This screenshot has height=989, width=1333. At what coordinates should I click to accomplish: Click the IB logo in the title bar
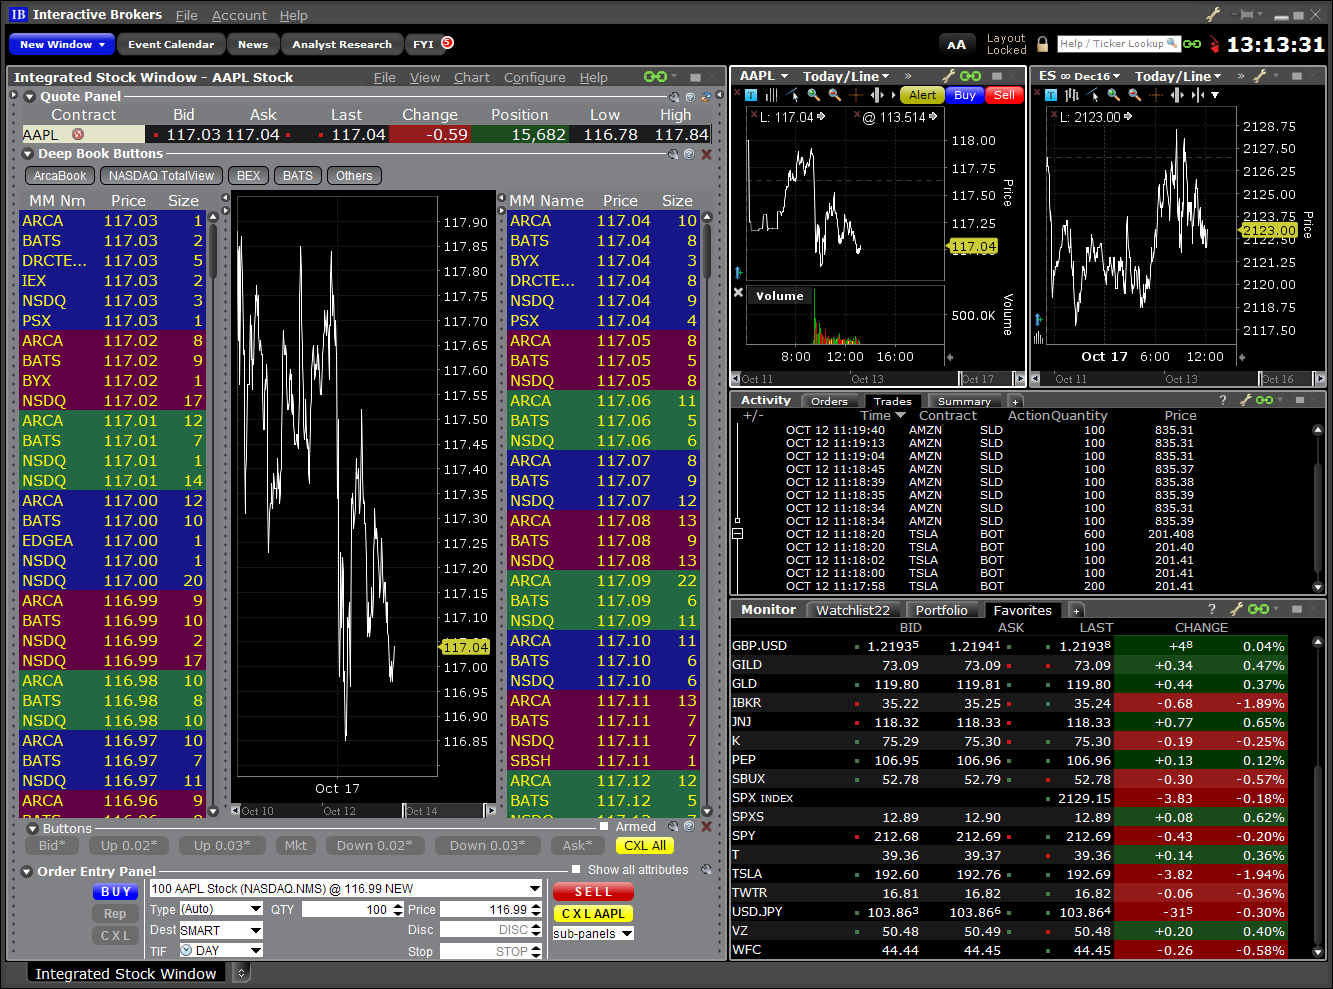17,14
